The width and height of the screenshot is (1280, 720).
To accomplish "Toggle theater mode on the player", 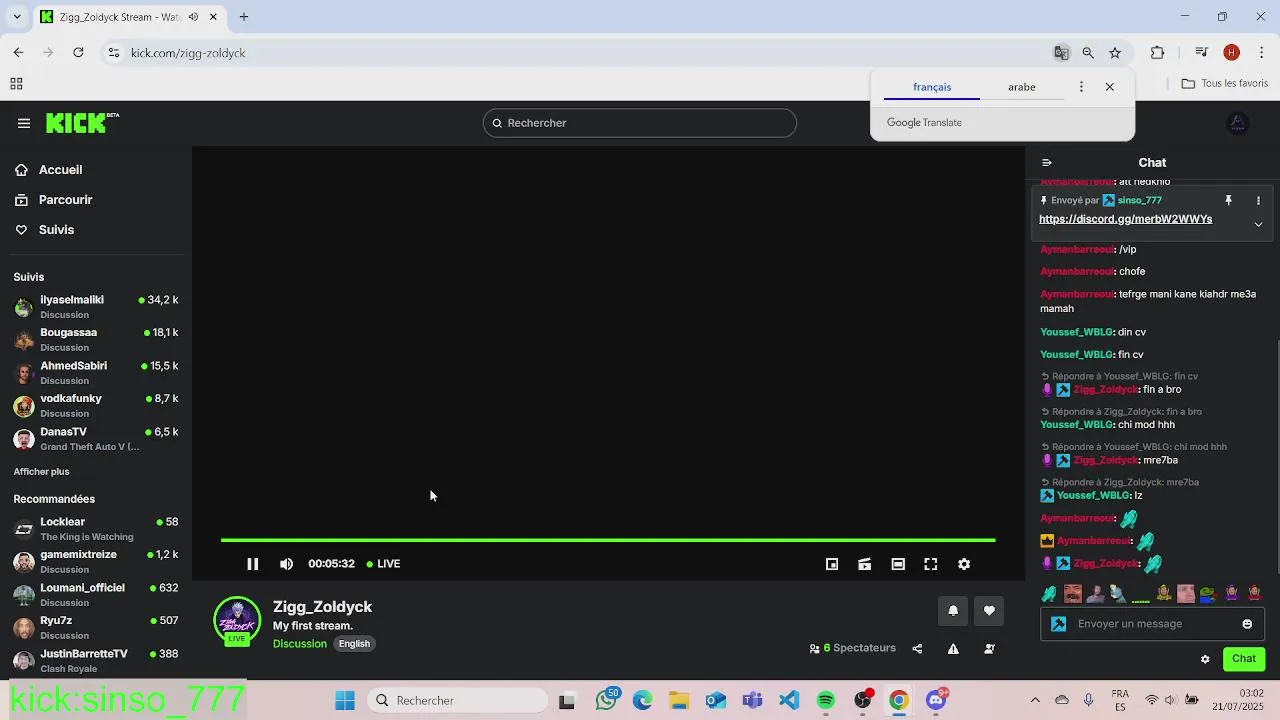I will (x=898, y=564).
